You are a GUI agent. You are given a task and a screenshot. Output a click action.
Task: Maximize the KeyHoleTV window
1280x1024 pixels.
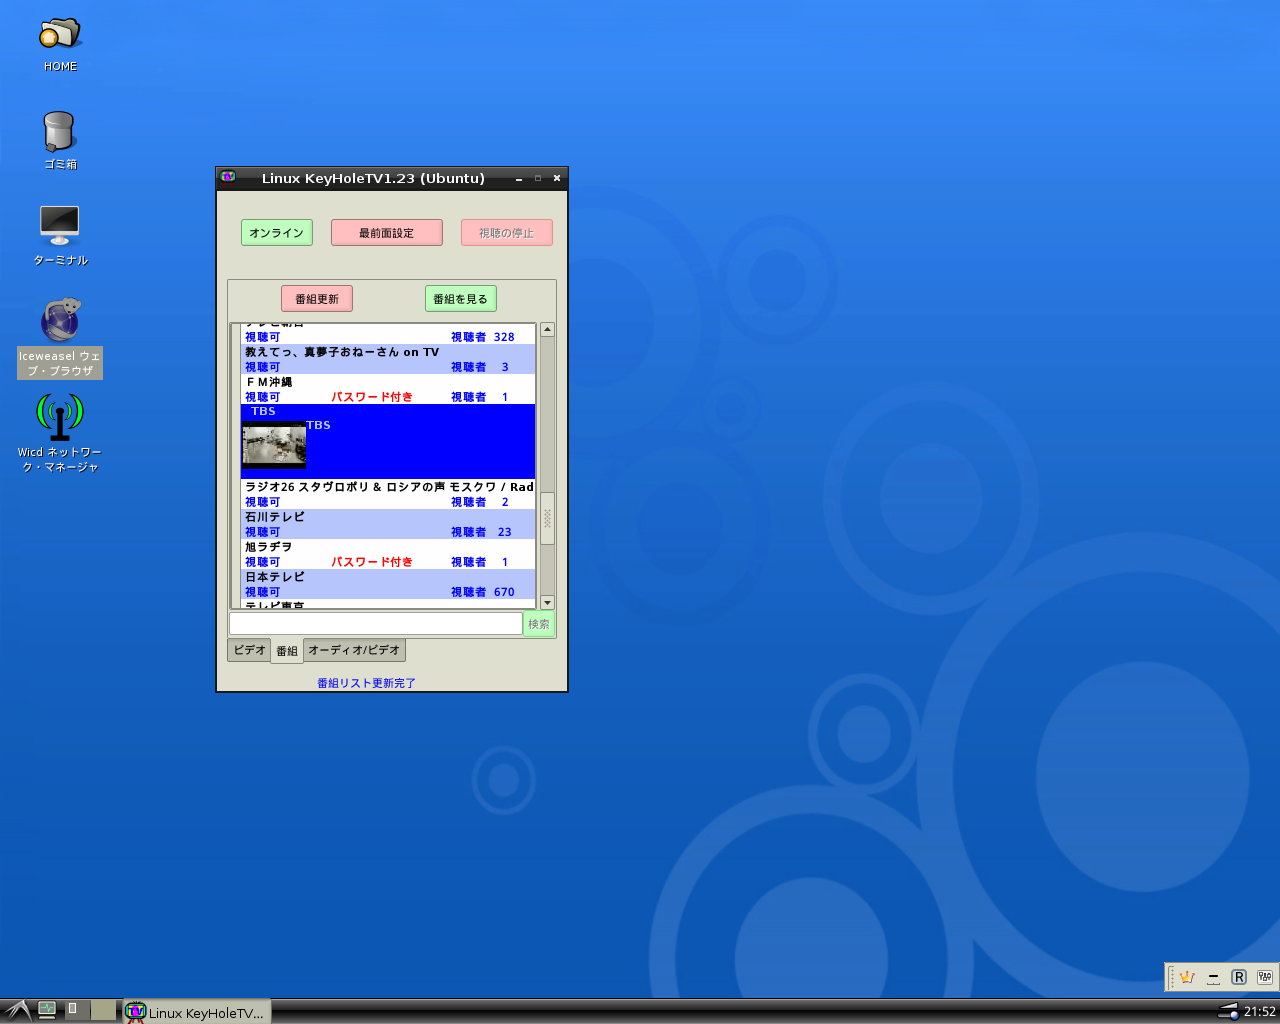(x=538, y=179)
